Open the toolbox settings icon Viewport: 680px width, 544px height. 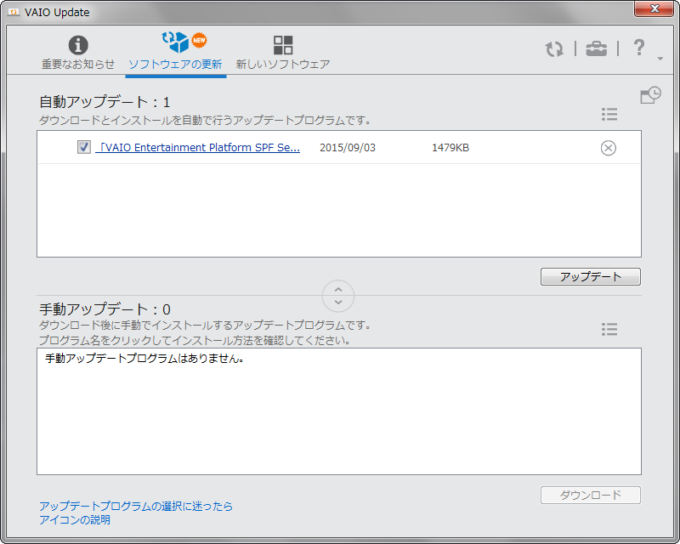tap(596, 49)
